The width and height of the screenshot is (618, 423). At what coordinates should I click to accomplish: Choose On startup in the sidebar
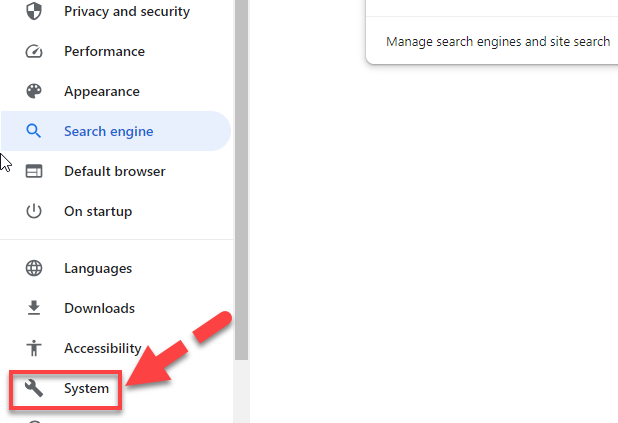[x=98, y=211]
